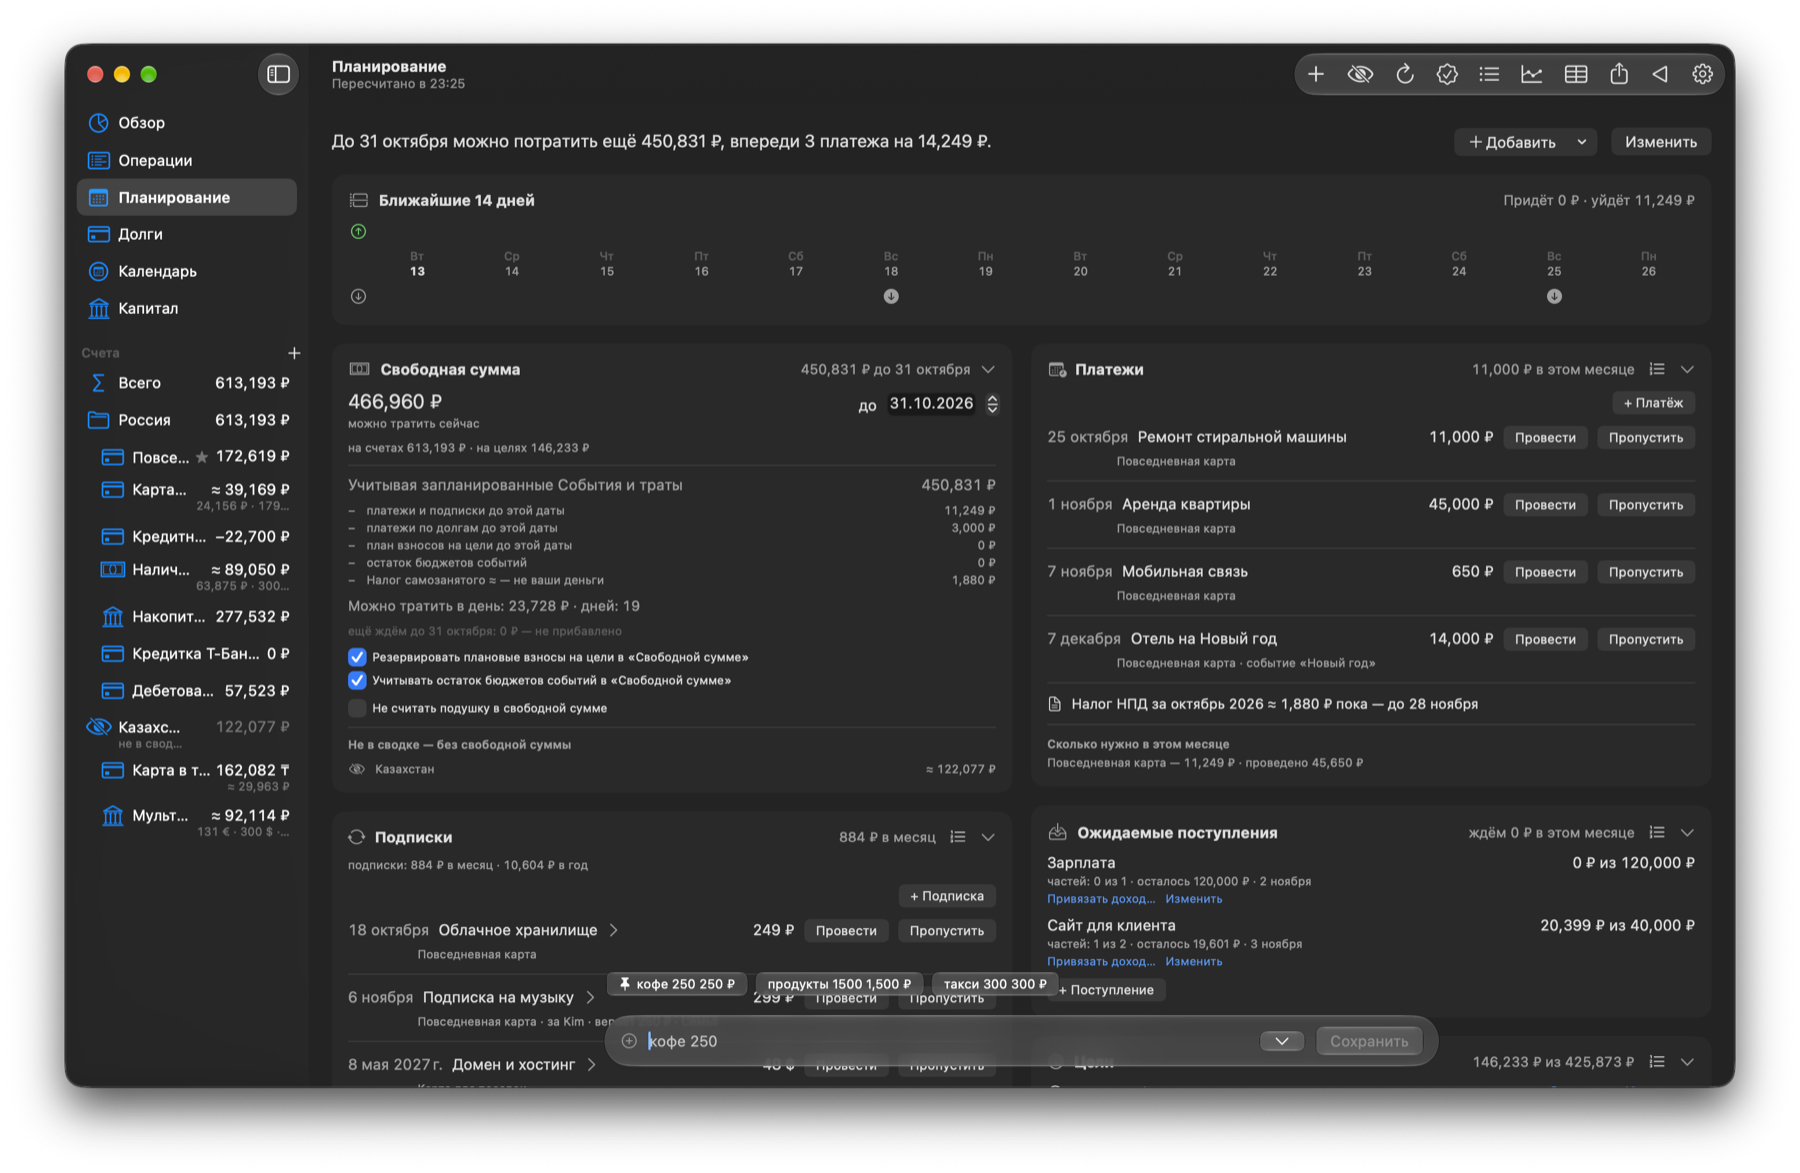Add a new account with plus icon

[294, 353]
